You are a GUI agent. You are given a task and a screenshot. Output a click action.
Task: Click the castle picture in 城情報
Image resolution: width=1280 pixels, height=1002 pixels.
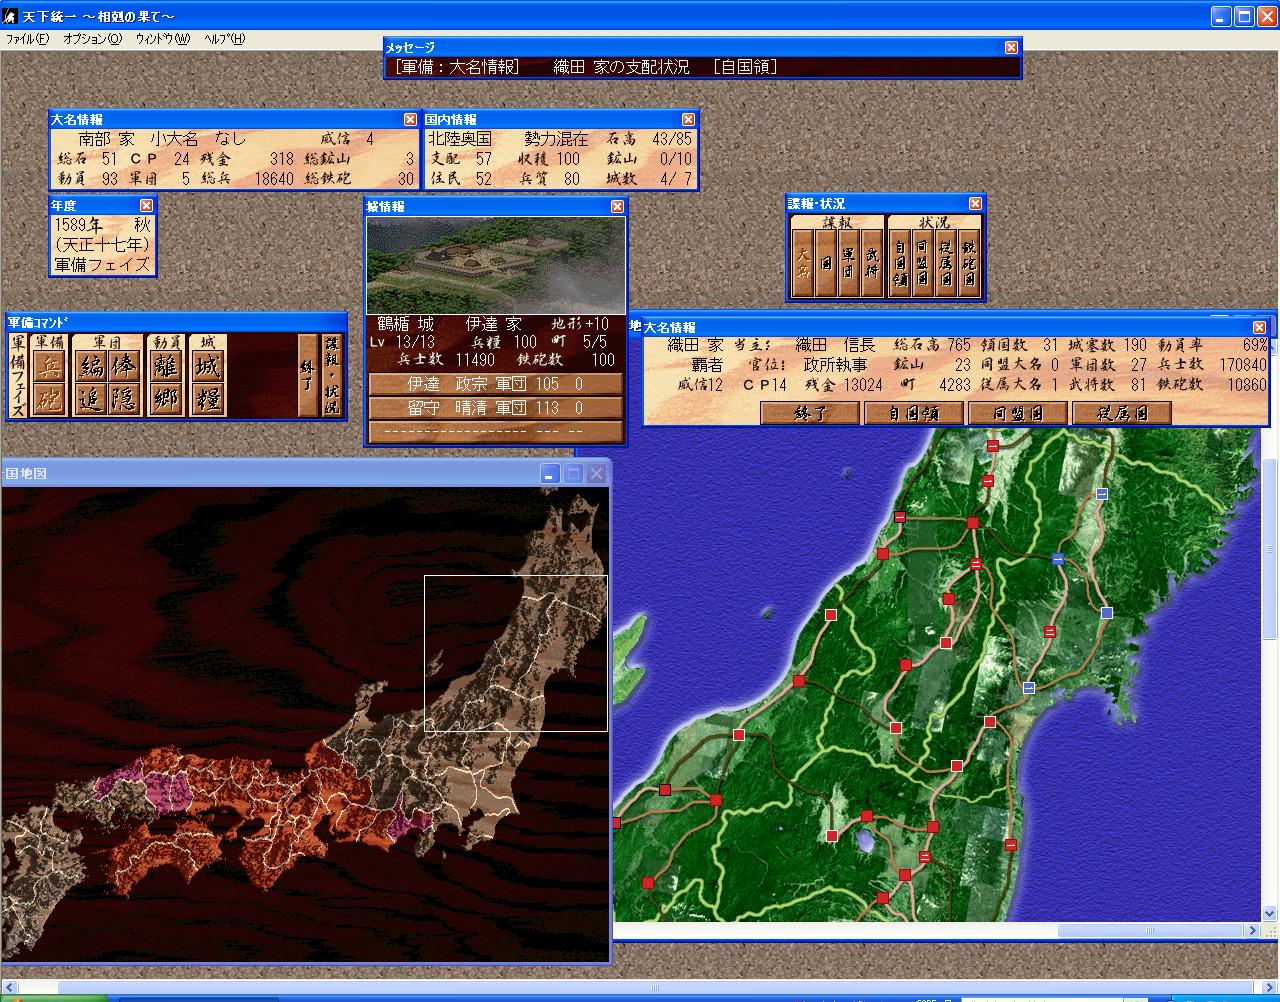click(x=496, y=266)
